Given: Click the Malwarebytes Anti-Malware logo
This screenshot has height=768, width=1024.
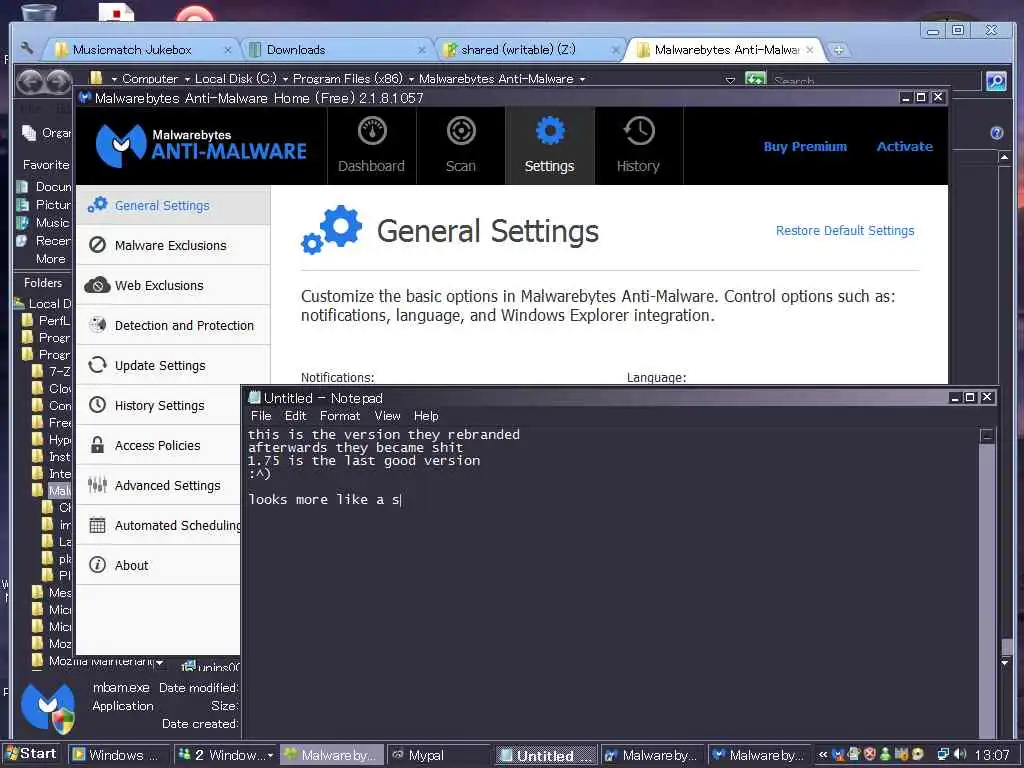Looking at the screenshot, I should point(200,145).
